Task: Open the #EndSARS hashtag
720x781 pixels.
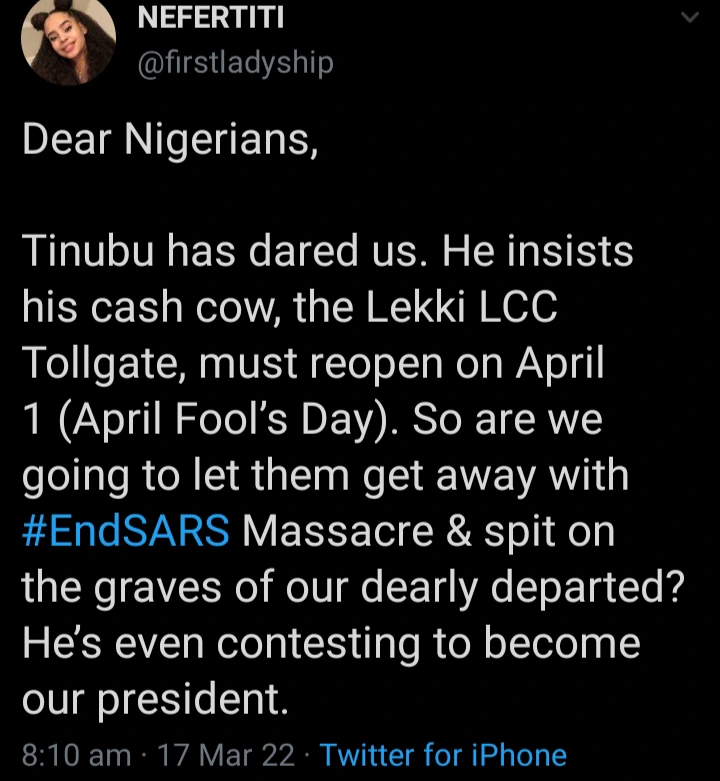Action: point(126,531)
